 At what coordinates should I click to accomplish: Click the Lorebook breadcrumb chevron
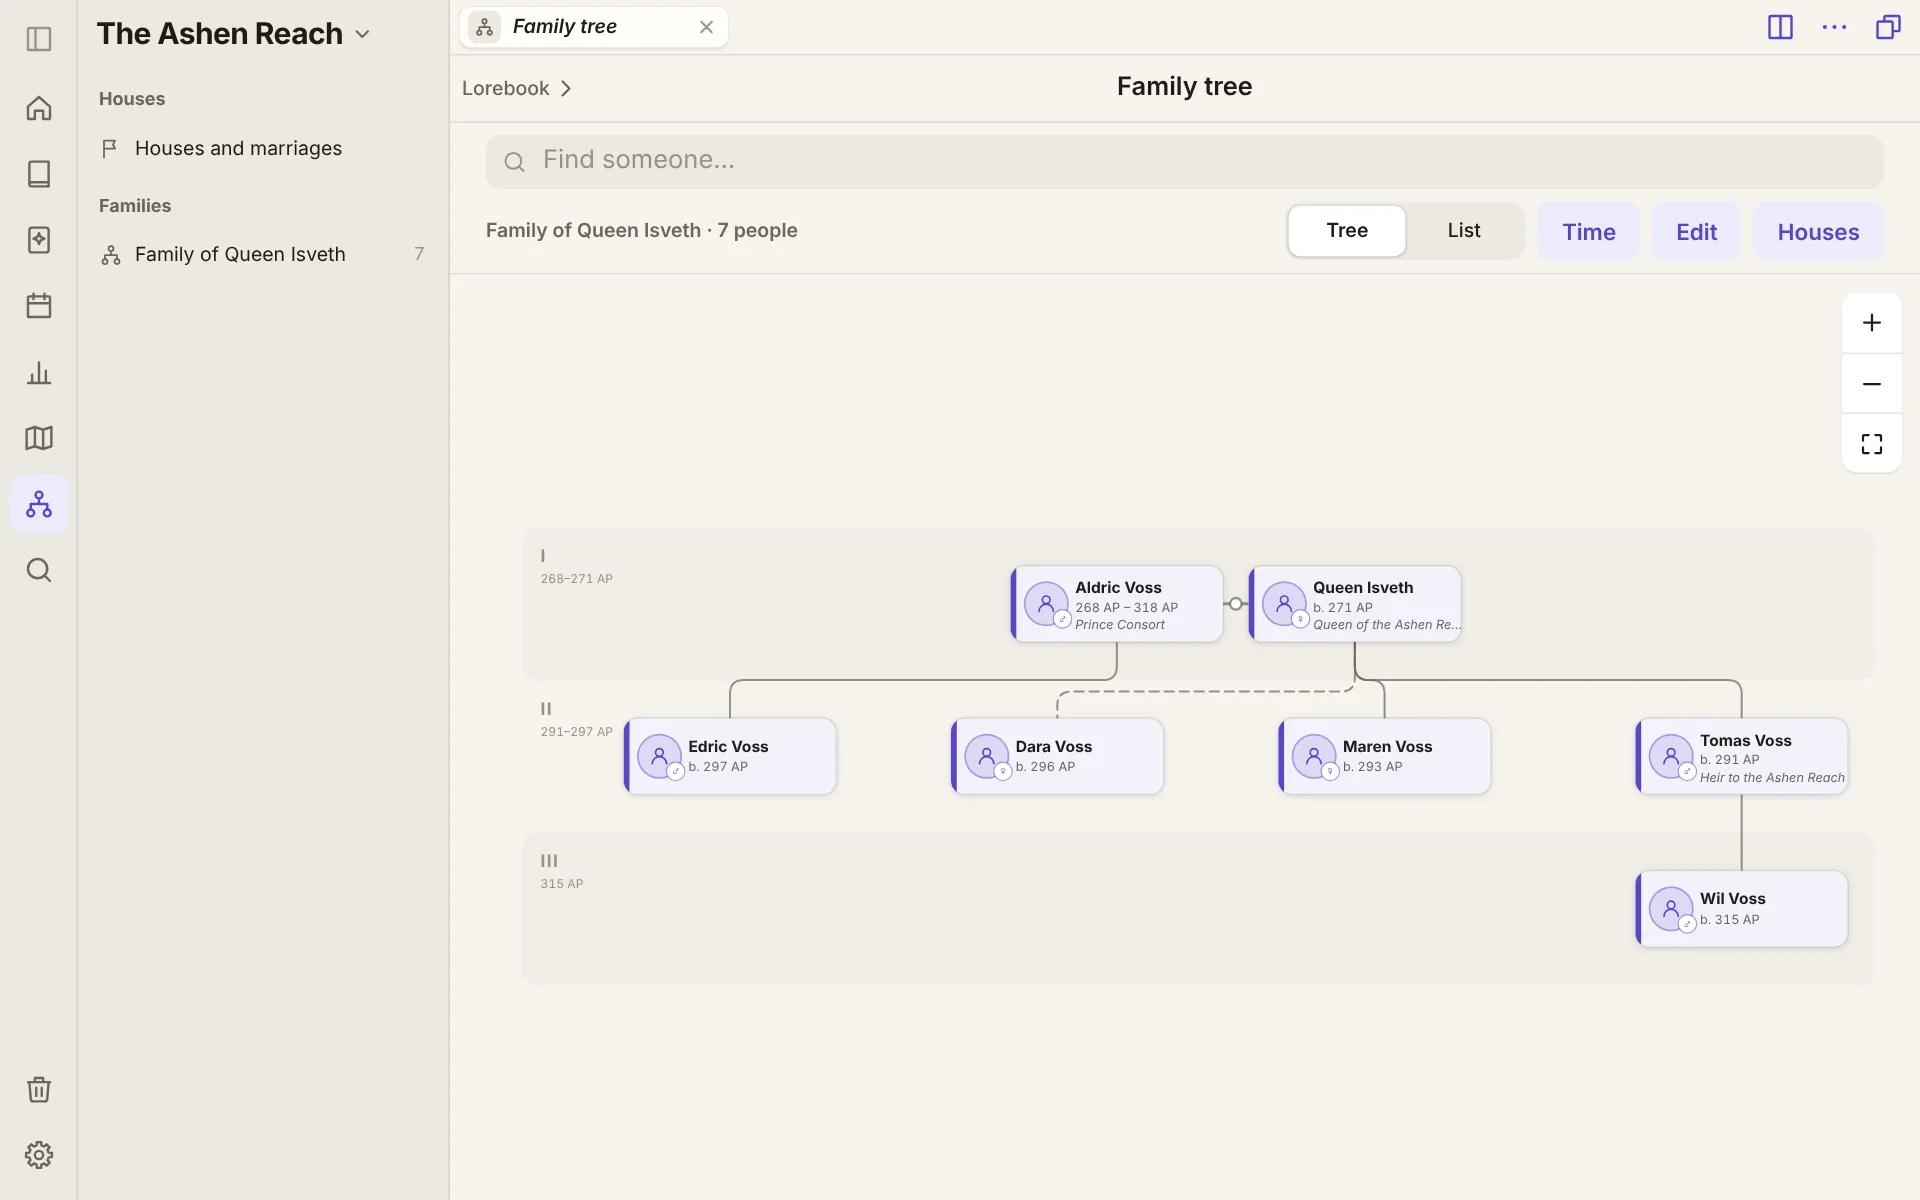(566, 88)
